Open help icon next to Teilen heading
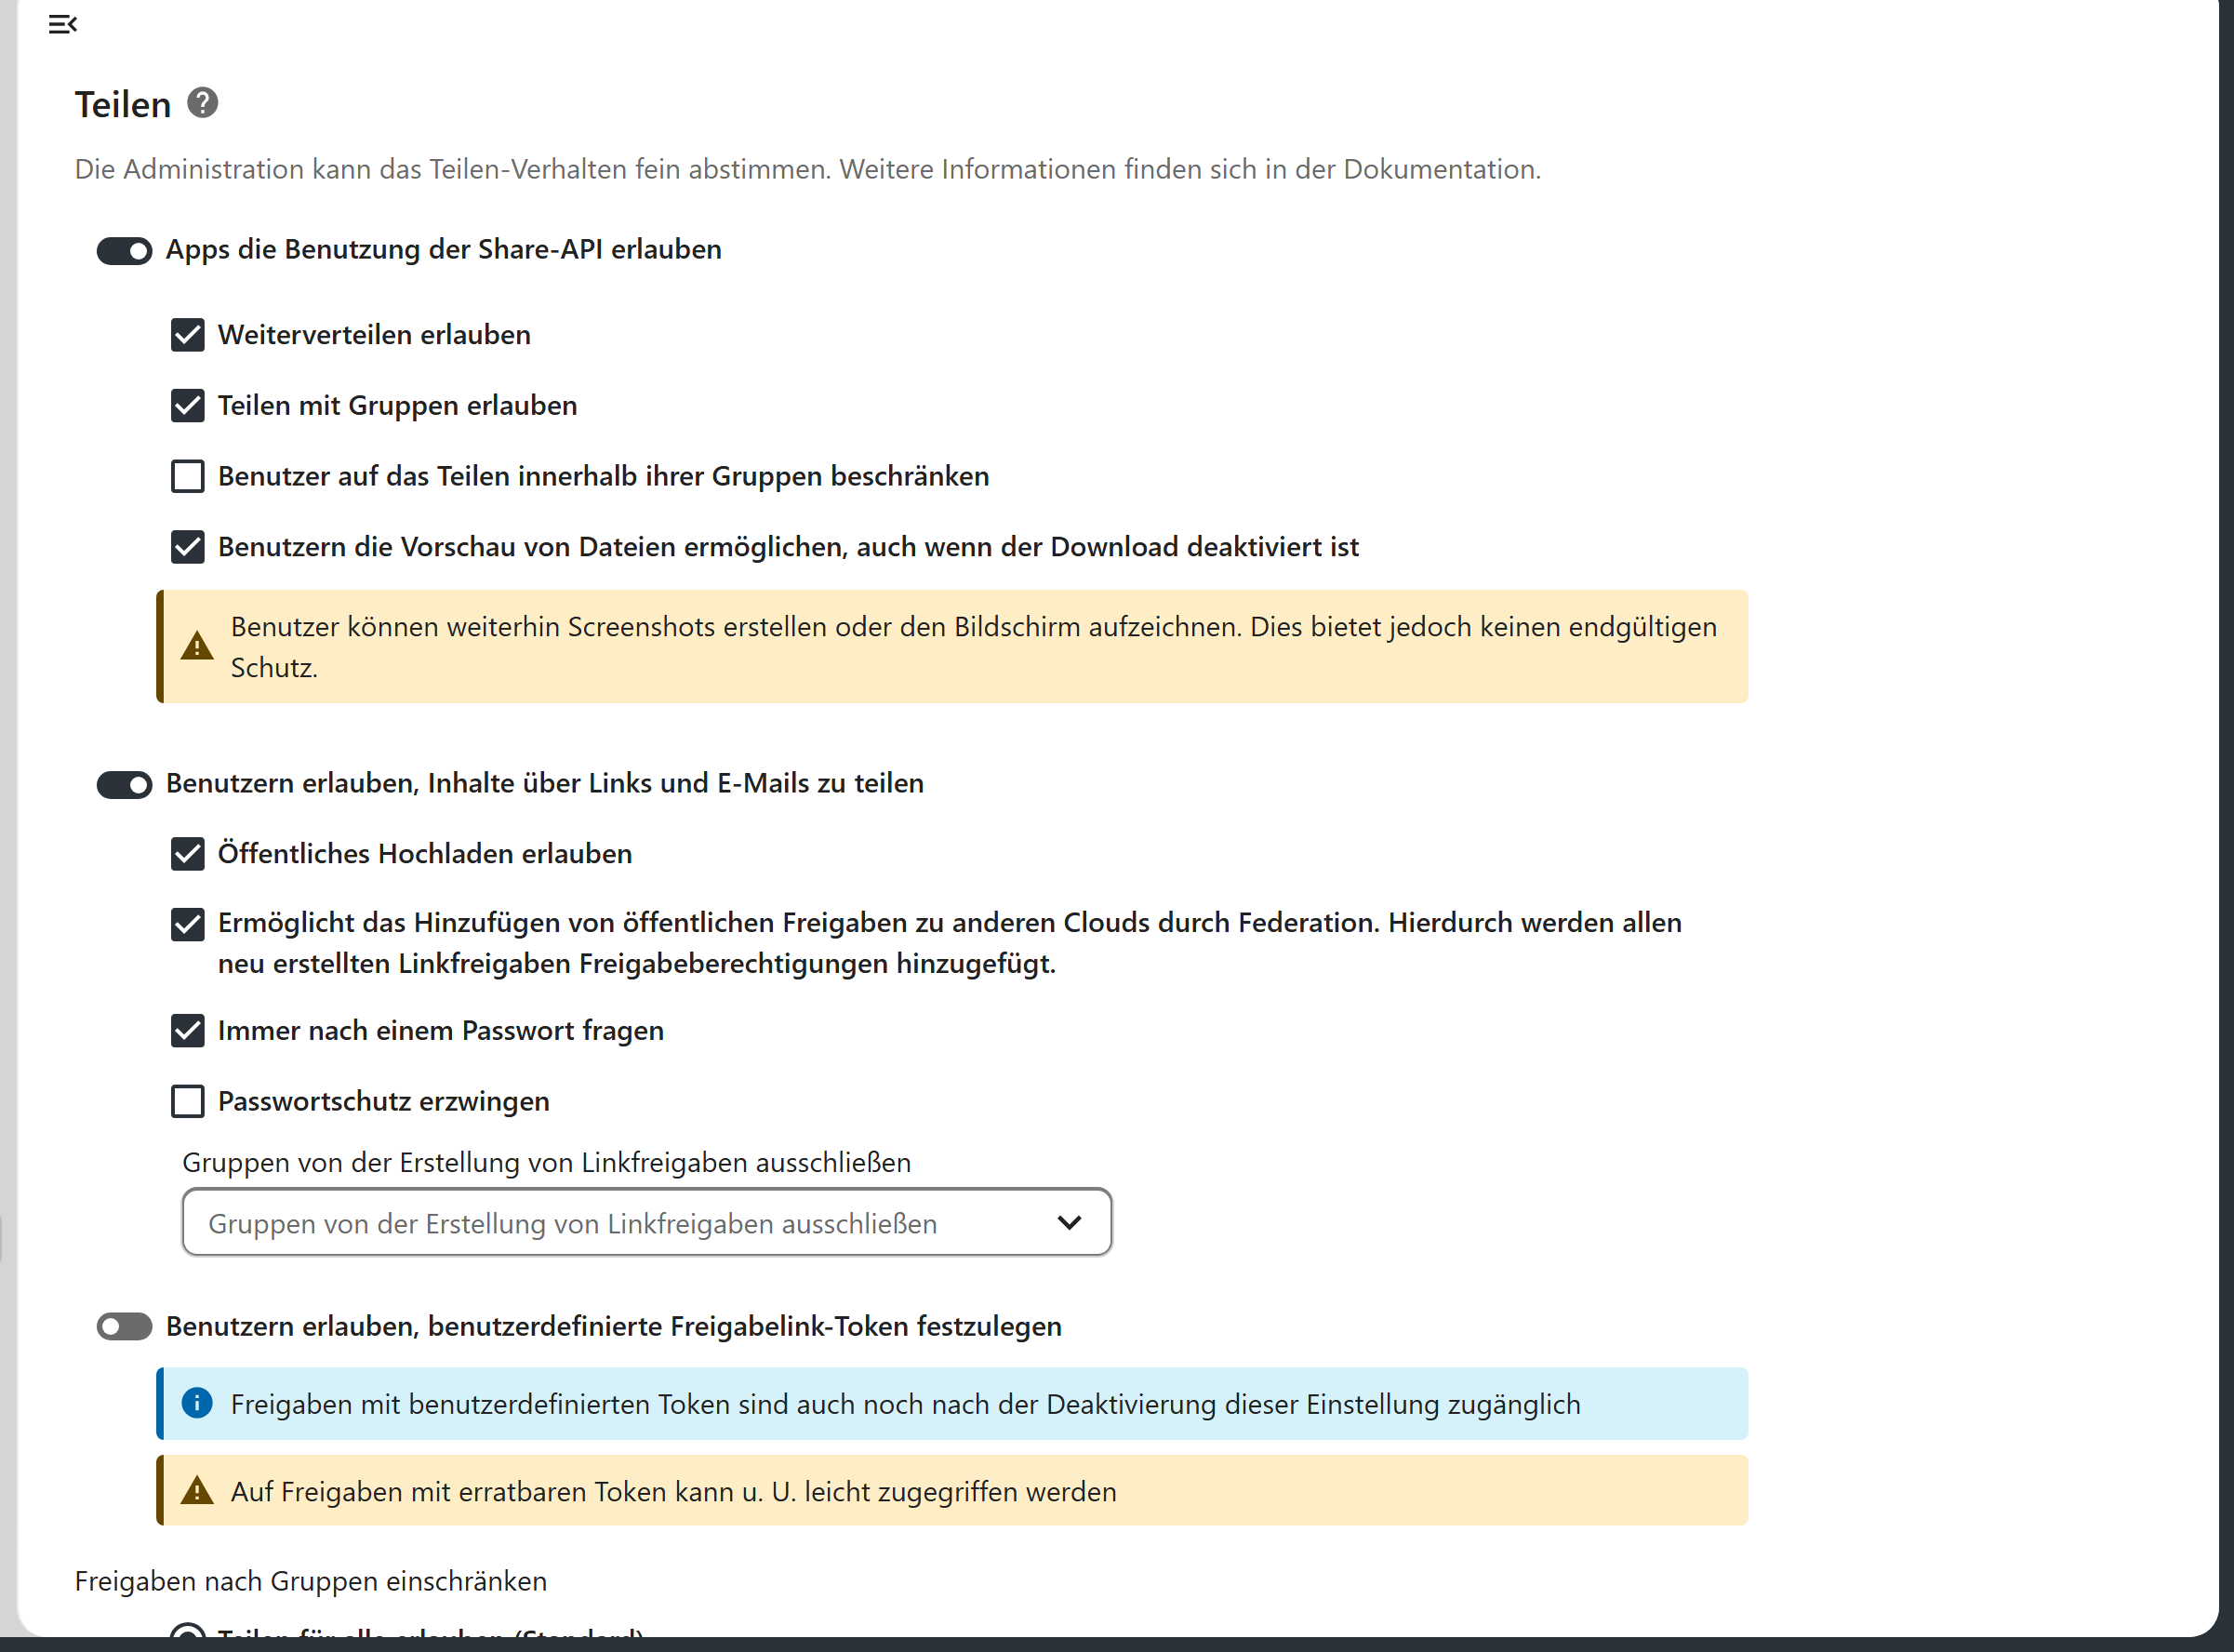The width and height of the screenshot is (2234, 1652). click(x=203, y=103)
